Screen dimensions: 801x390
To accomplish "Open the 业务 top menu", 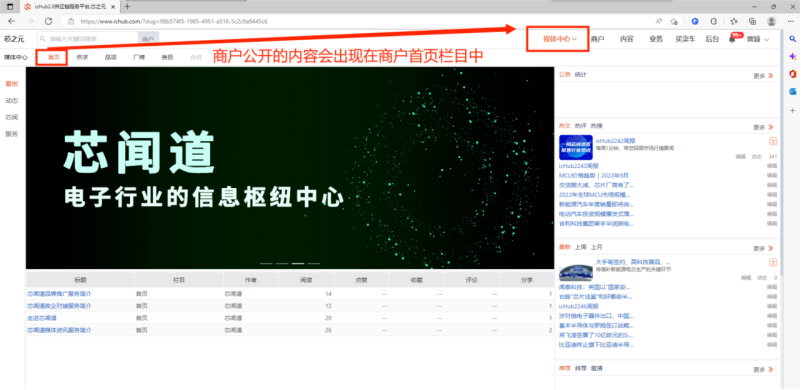I will [656, 39].
